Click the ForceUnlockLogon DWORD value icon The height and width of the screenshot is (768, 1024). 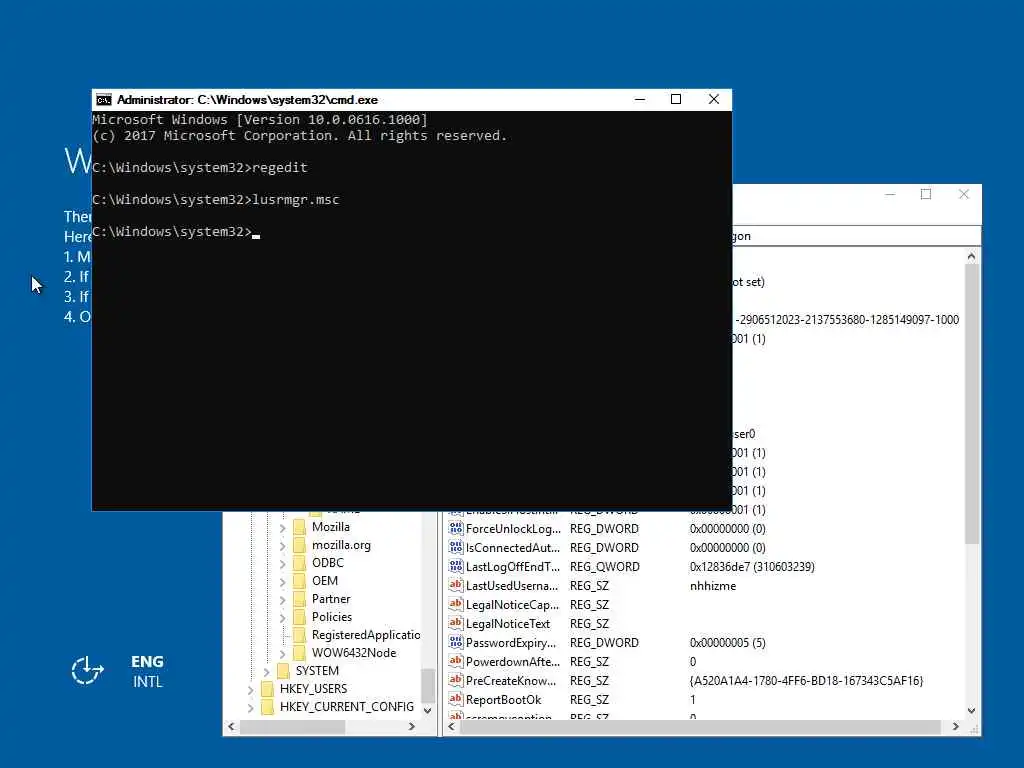point(456,528)
